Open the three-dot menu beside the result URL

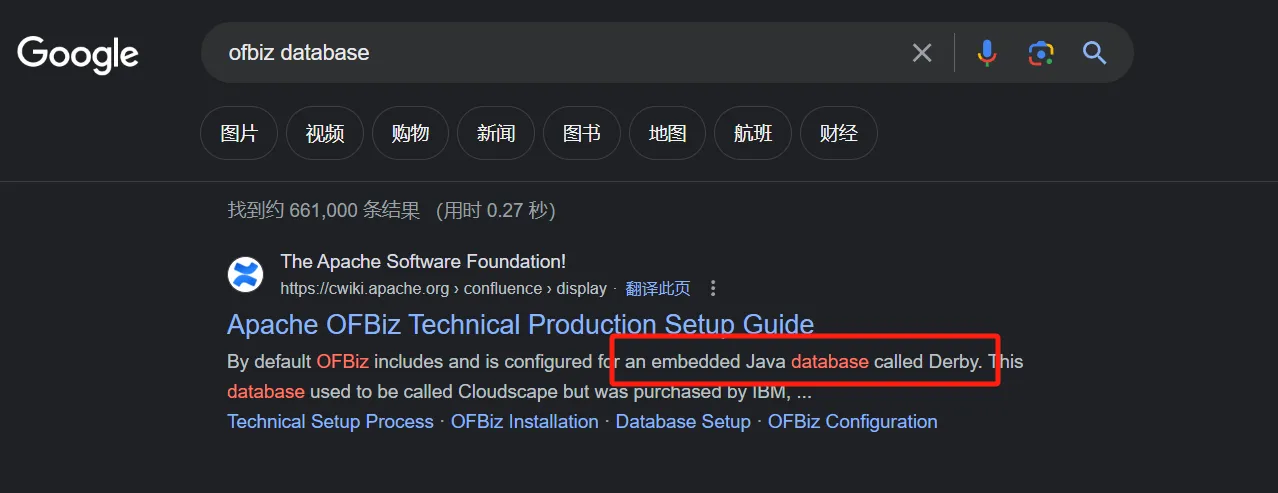713,288
